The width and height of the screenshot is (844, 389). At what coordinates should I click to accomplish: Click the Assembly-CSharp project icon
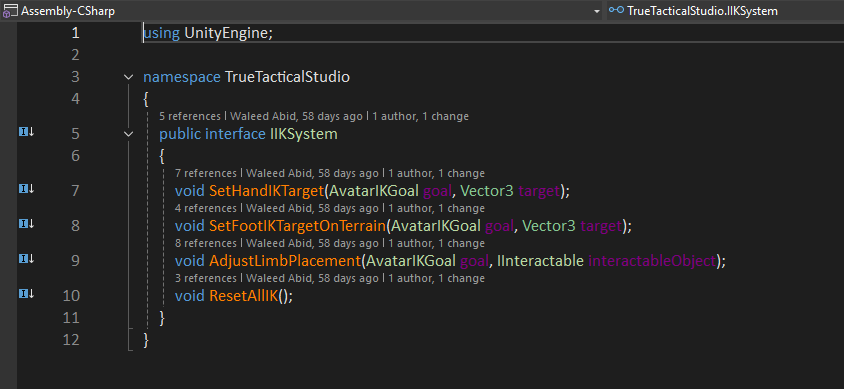click(x=10, y=11)
